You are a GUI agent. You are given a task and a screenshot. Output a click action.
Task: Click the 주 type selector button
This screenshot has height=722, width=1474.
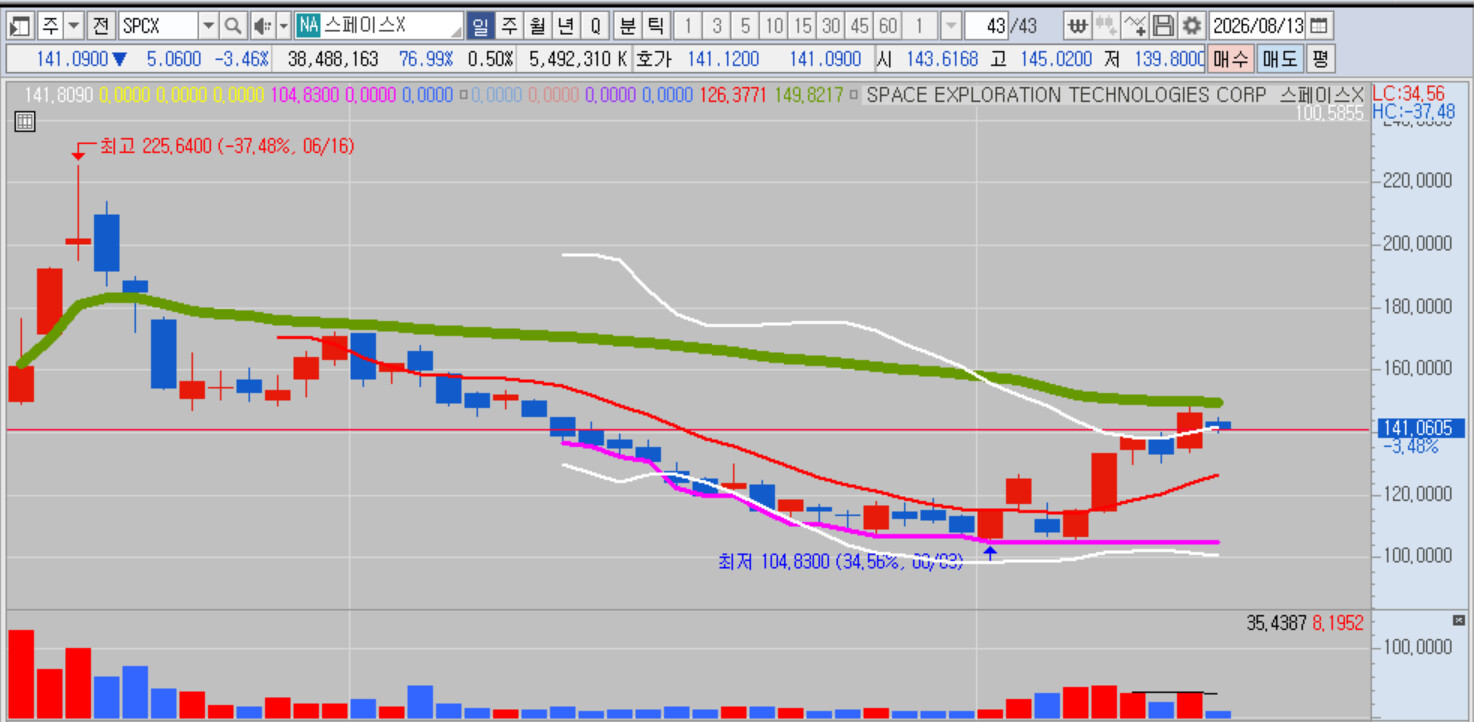50,25
